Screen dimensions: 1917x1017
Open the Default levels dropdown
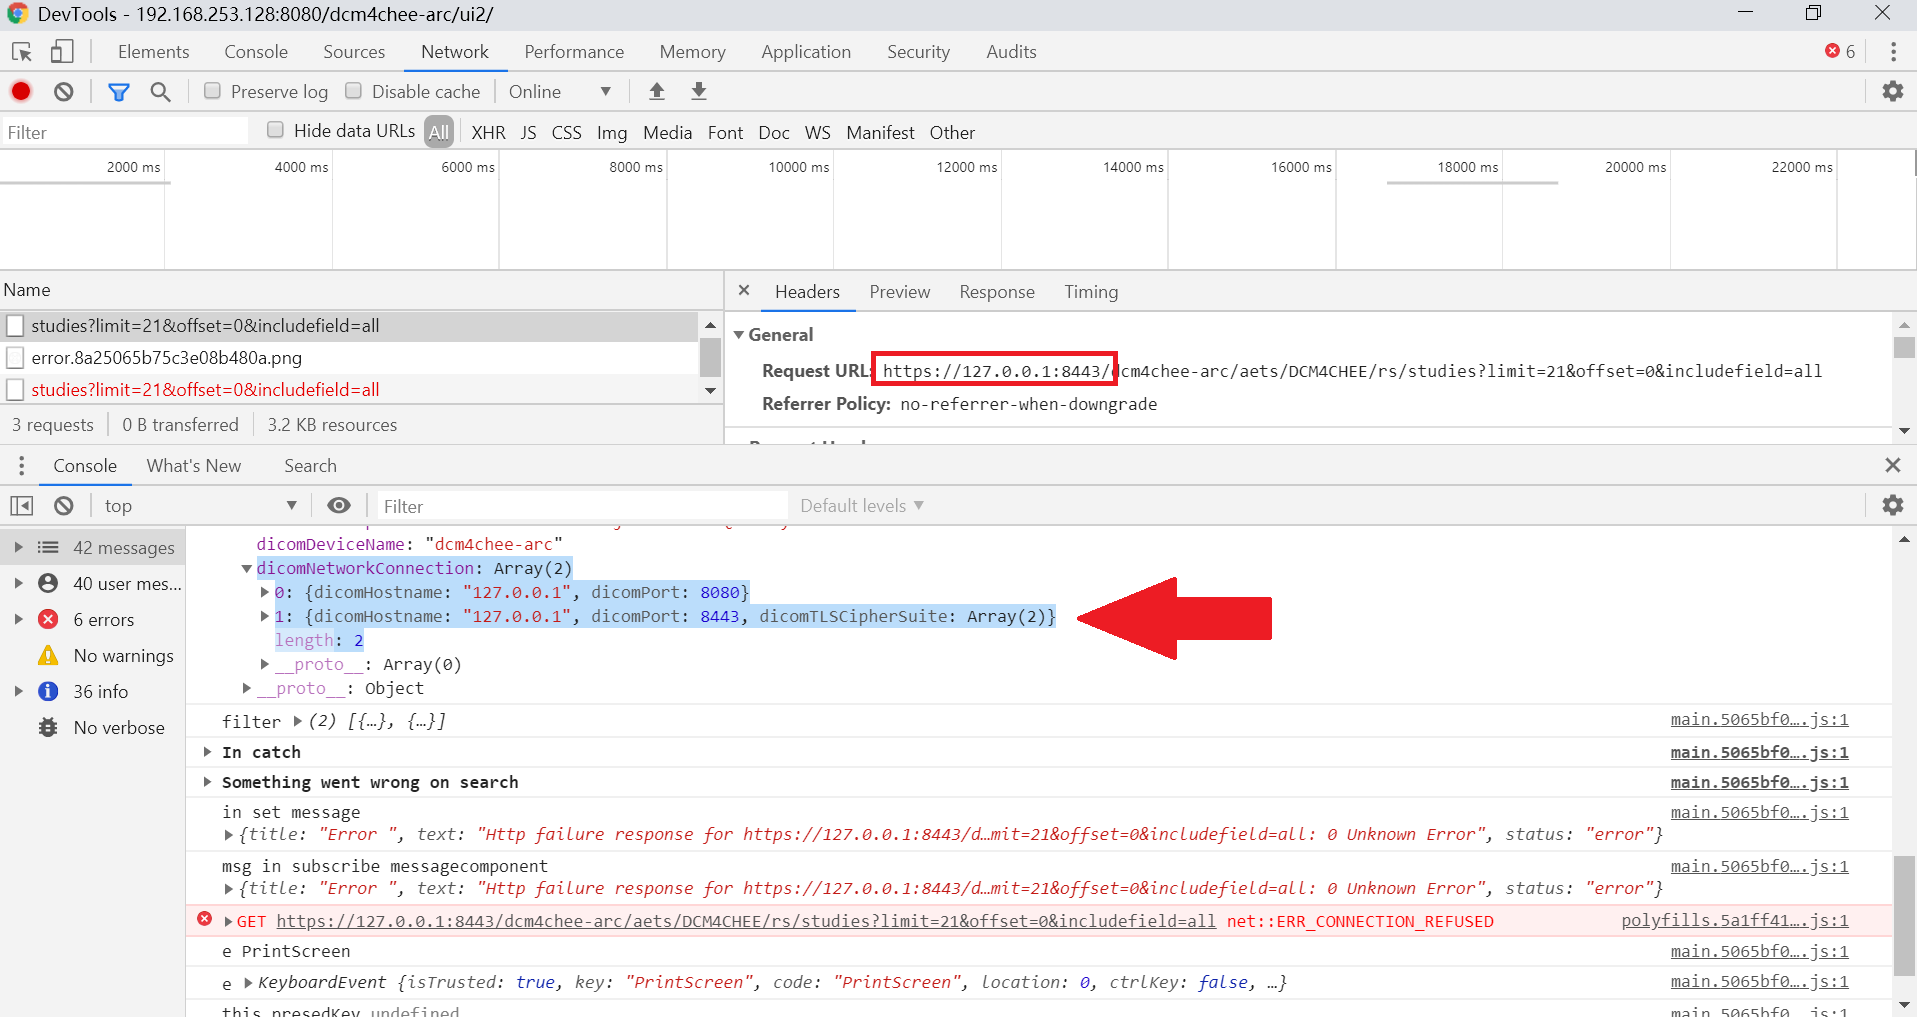pyautogui.click(x=860, y=505)
